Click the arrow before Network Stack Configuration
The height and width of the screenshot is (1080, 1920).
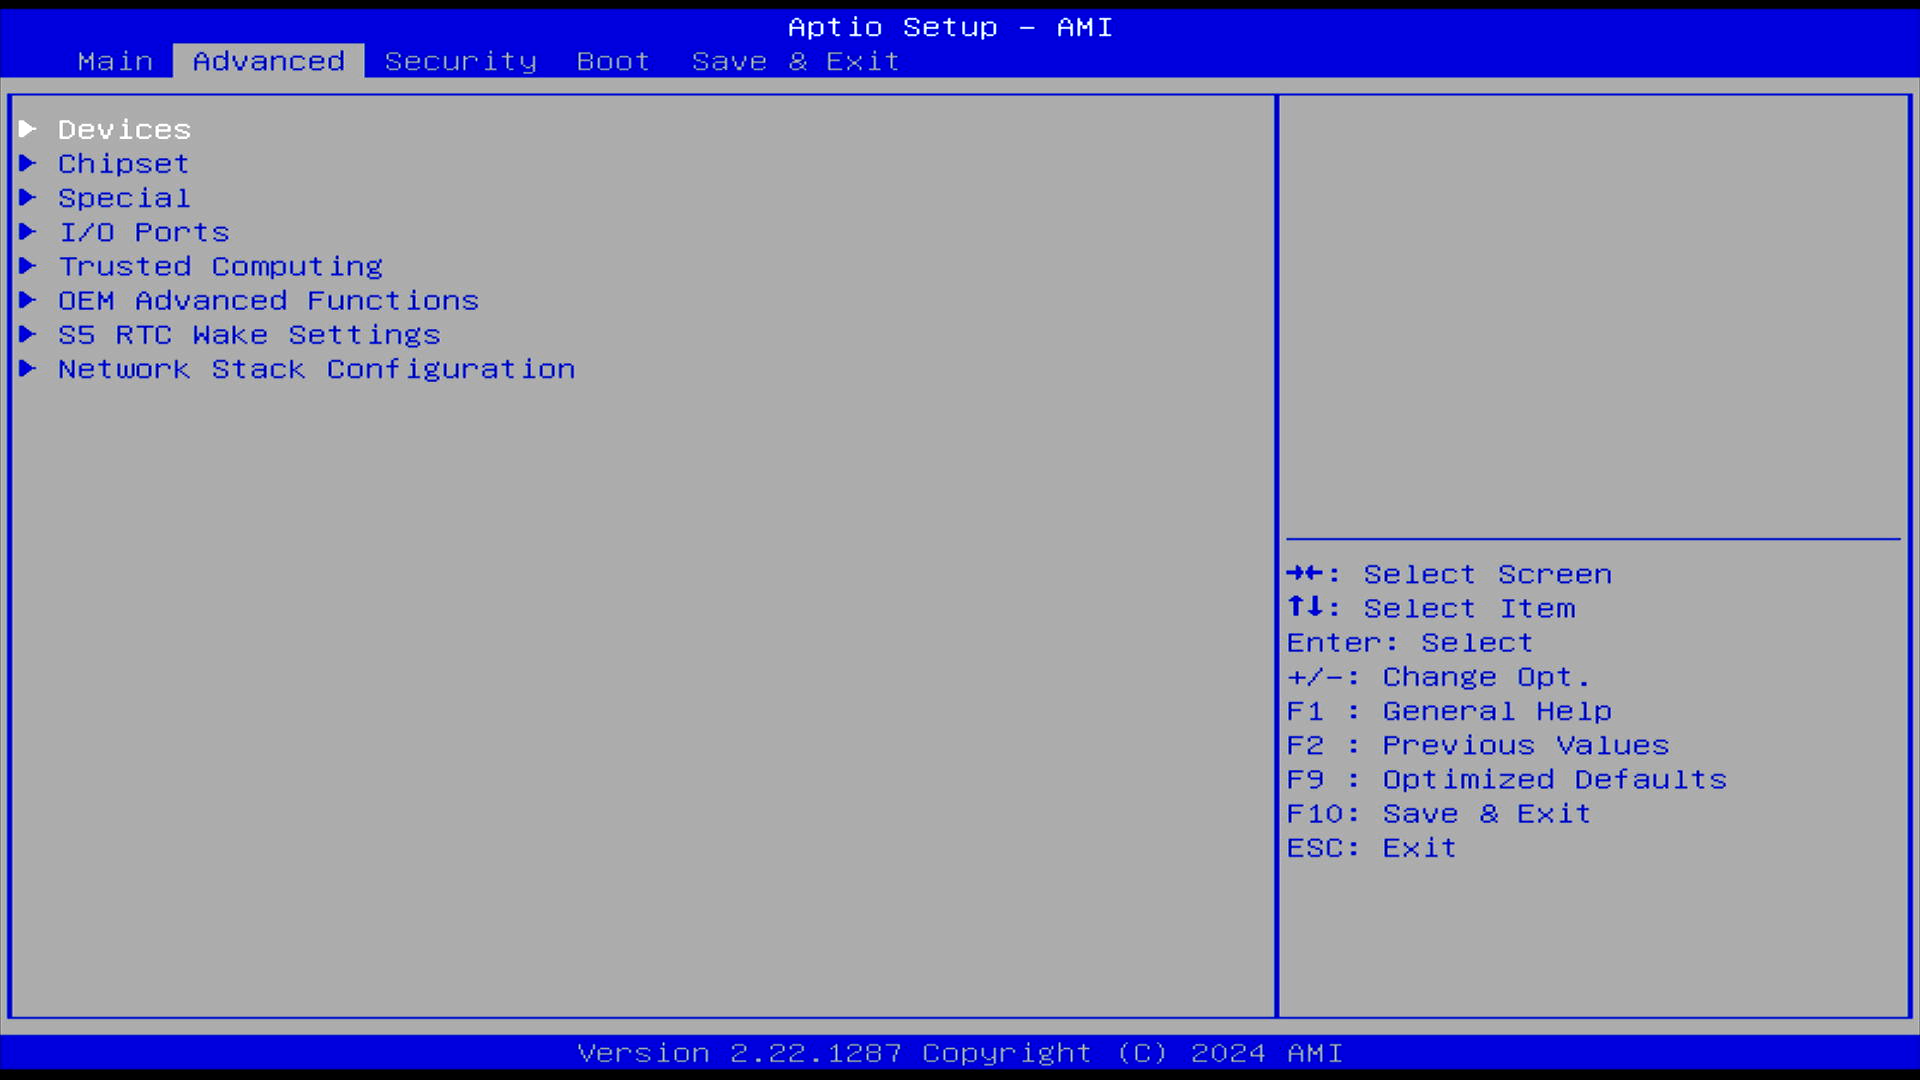click(x=28, y=369)
